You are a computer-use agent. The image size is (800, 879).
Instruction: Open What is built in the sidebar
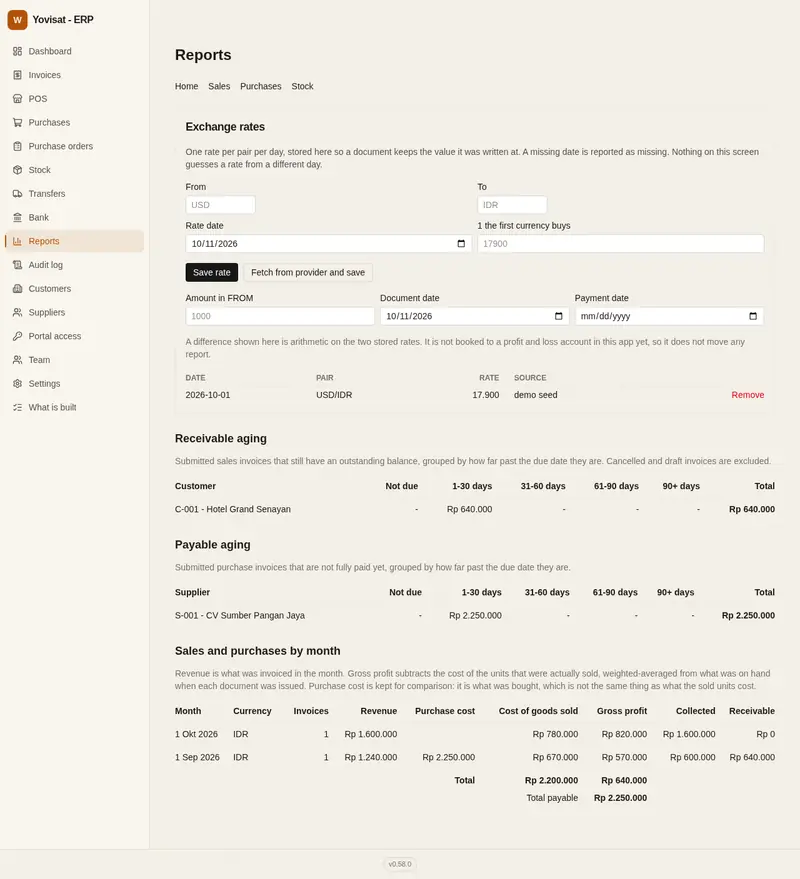tap(74, 408)
